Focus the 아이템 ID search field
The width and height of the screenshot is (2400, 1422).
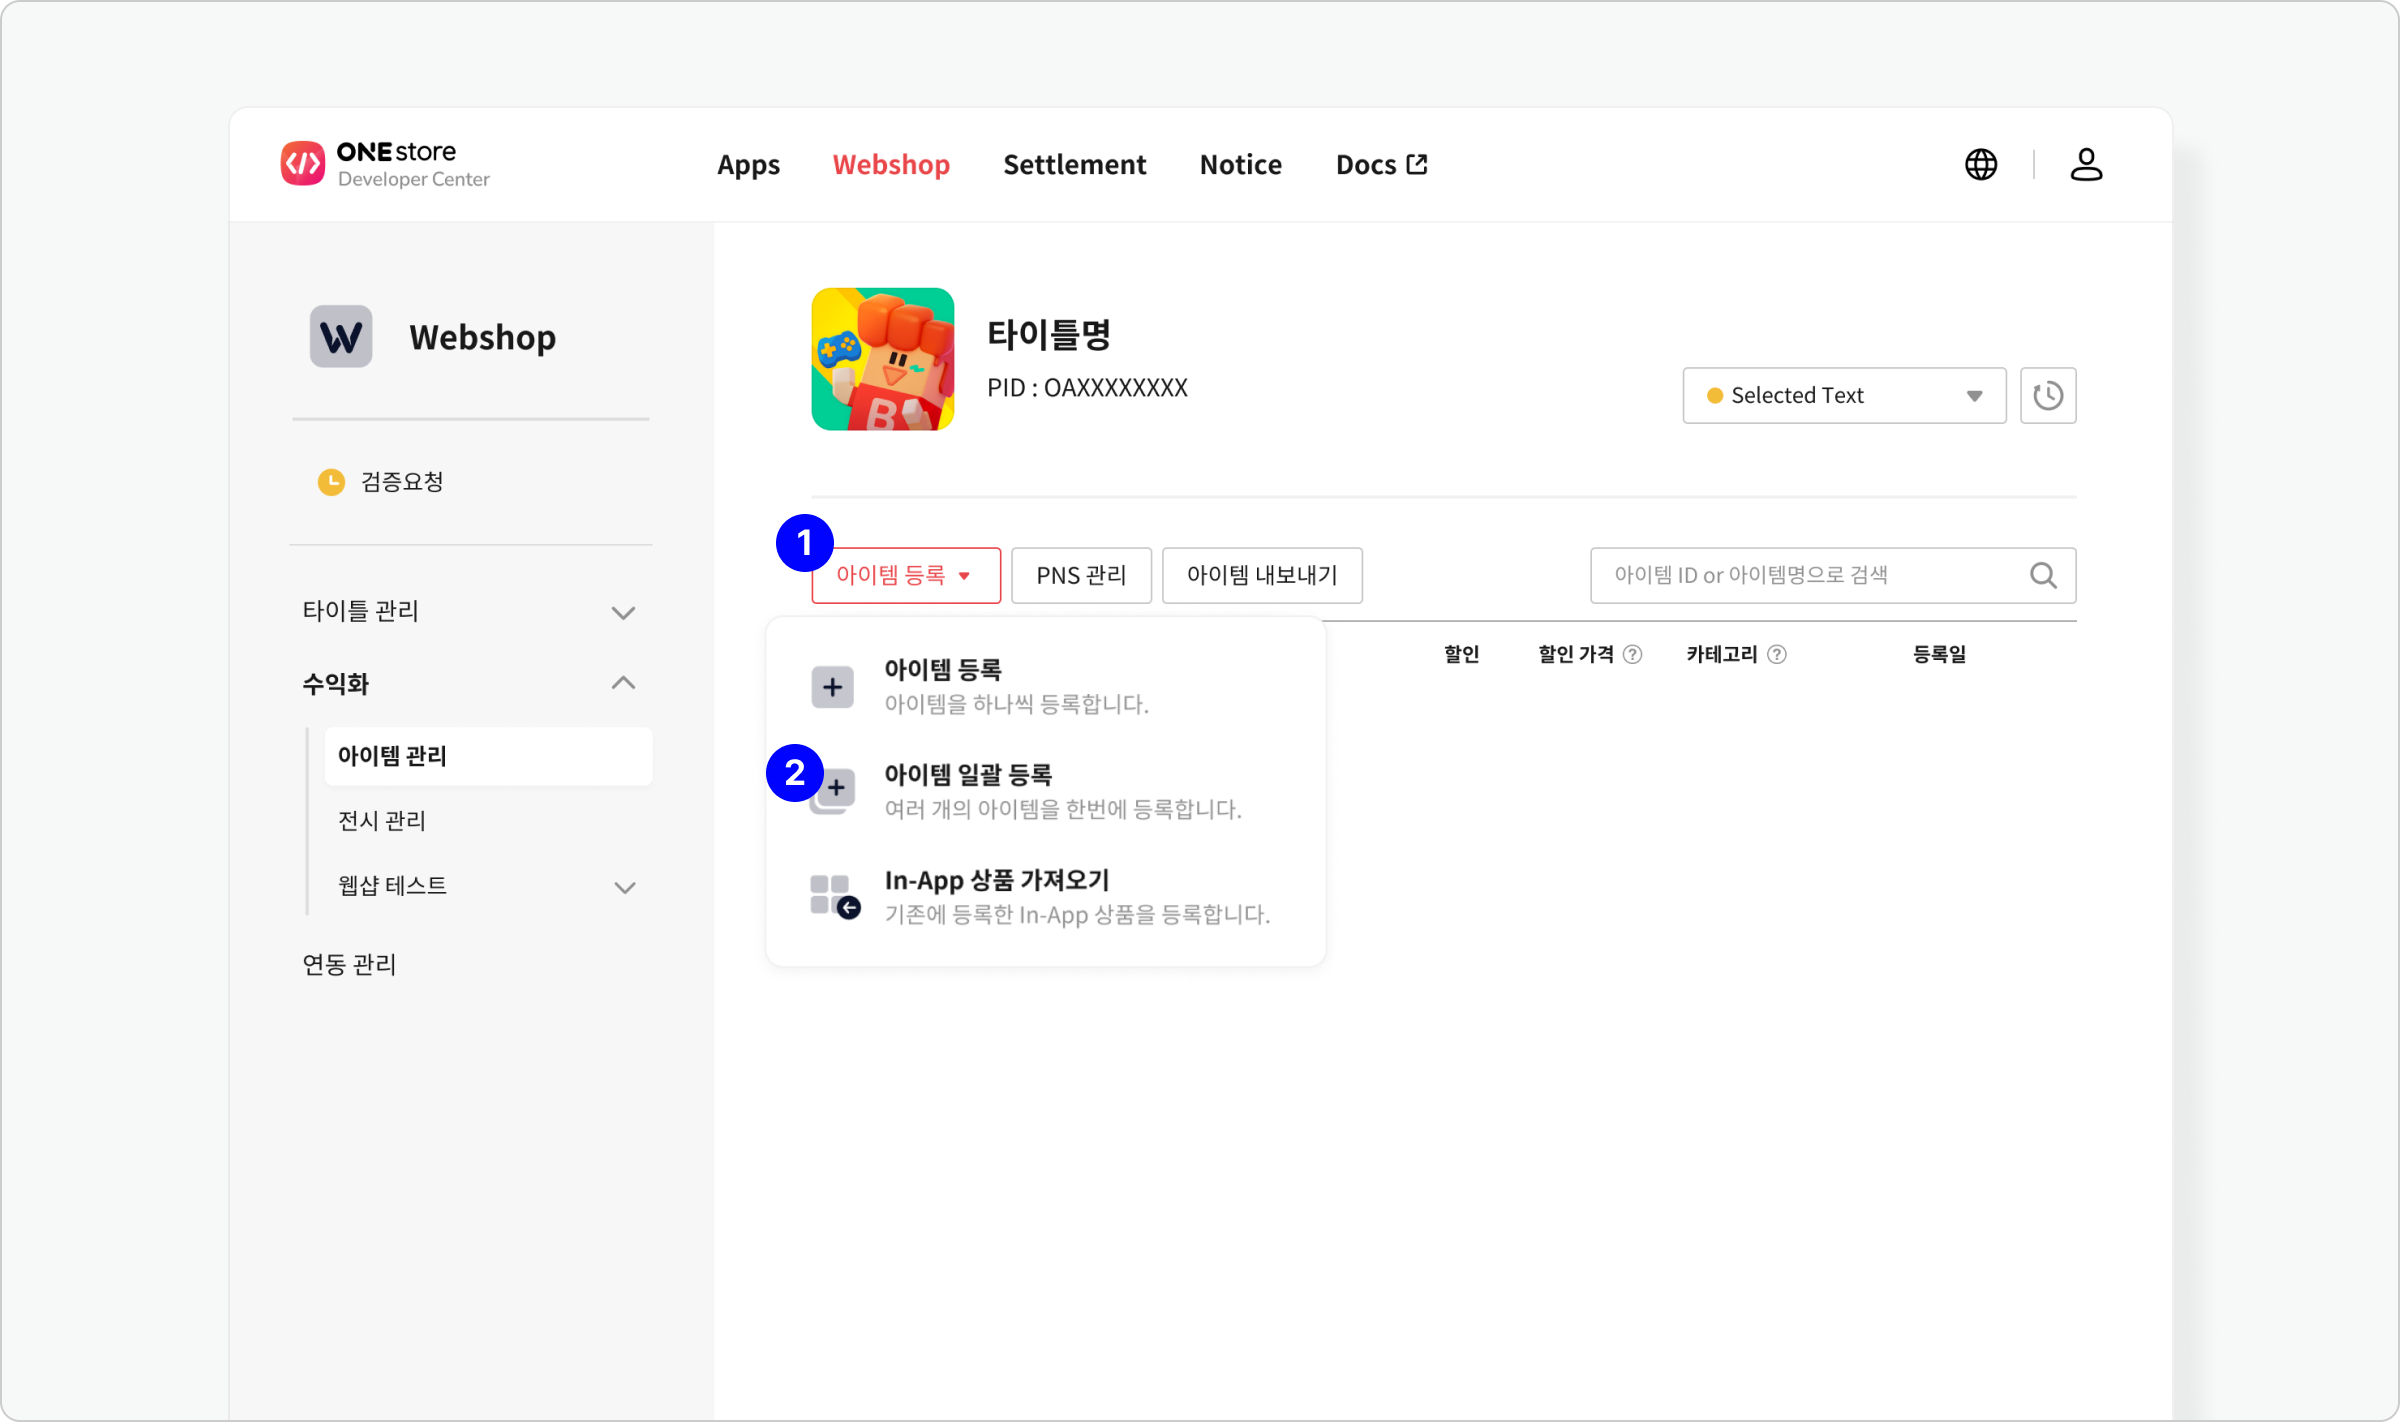pyautogui.click(x=1800, y=575)
